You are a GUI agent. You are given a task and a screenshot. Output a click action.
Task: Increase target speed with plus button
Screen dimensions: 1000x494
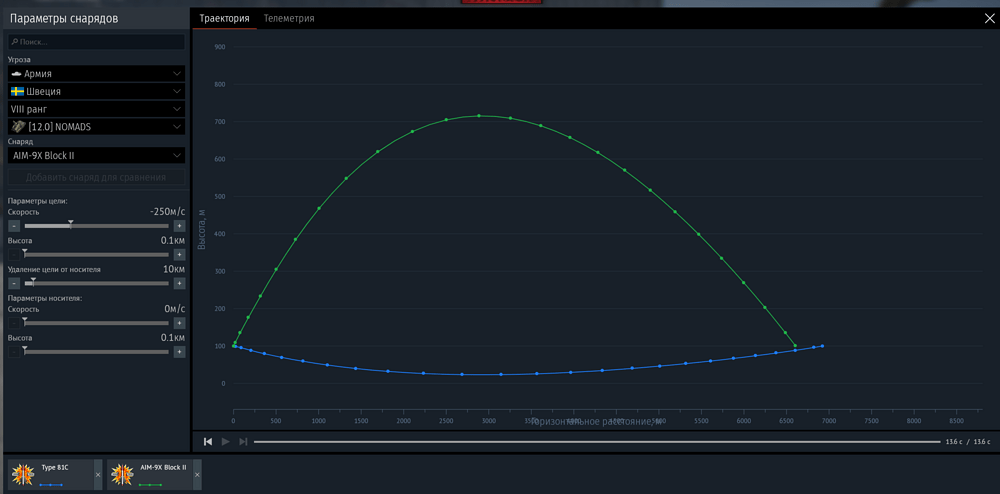[179, 226]
